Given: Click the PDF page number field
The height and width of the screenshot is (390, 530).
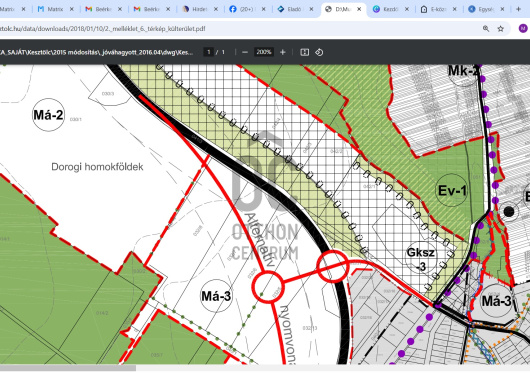Looking at the screenshot, I should click(209, 52).
